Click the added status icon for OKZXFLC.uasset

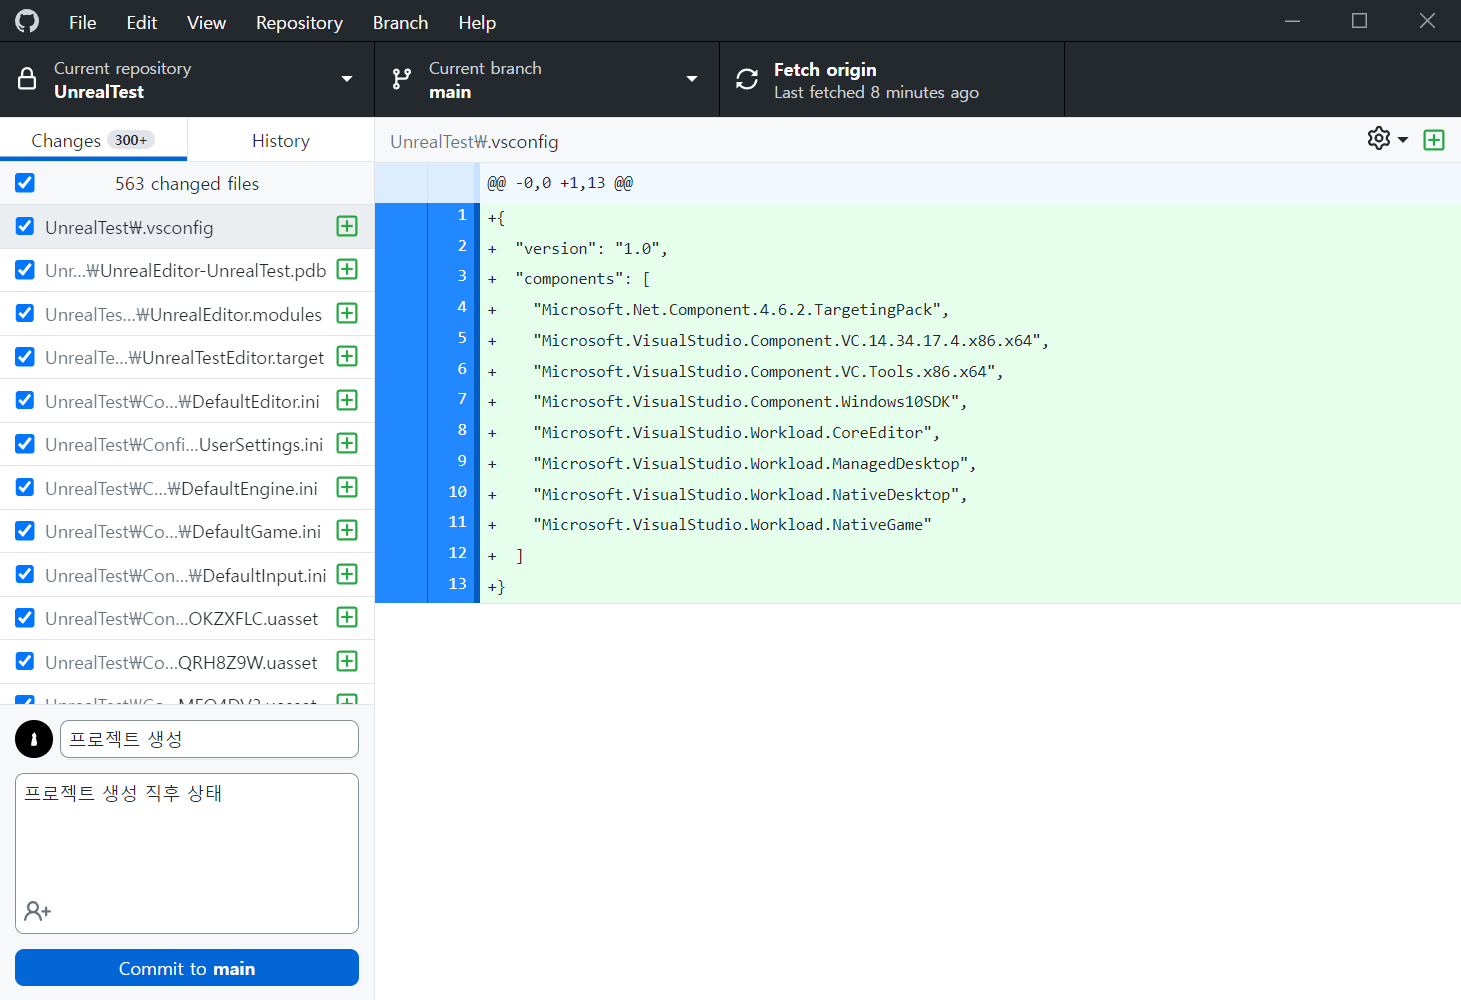347,617
